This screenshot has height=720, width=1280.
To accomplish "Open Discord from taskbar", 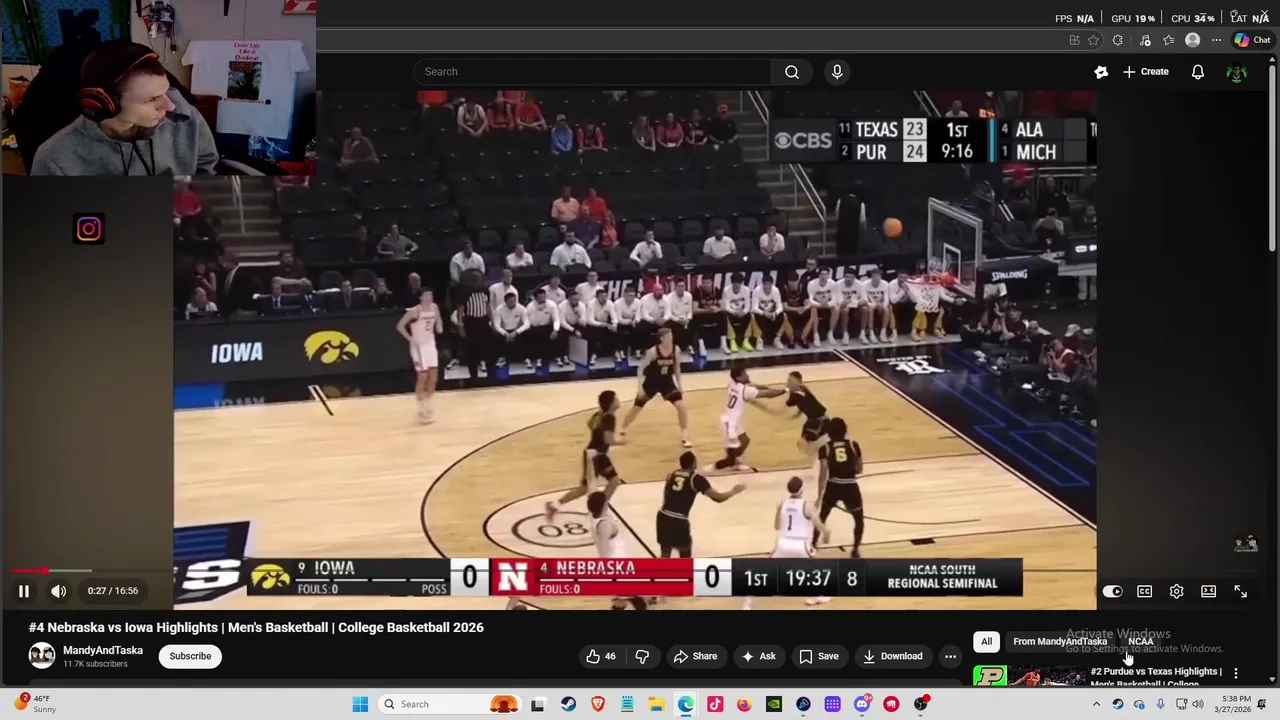I will tap(862, 704).
